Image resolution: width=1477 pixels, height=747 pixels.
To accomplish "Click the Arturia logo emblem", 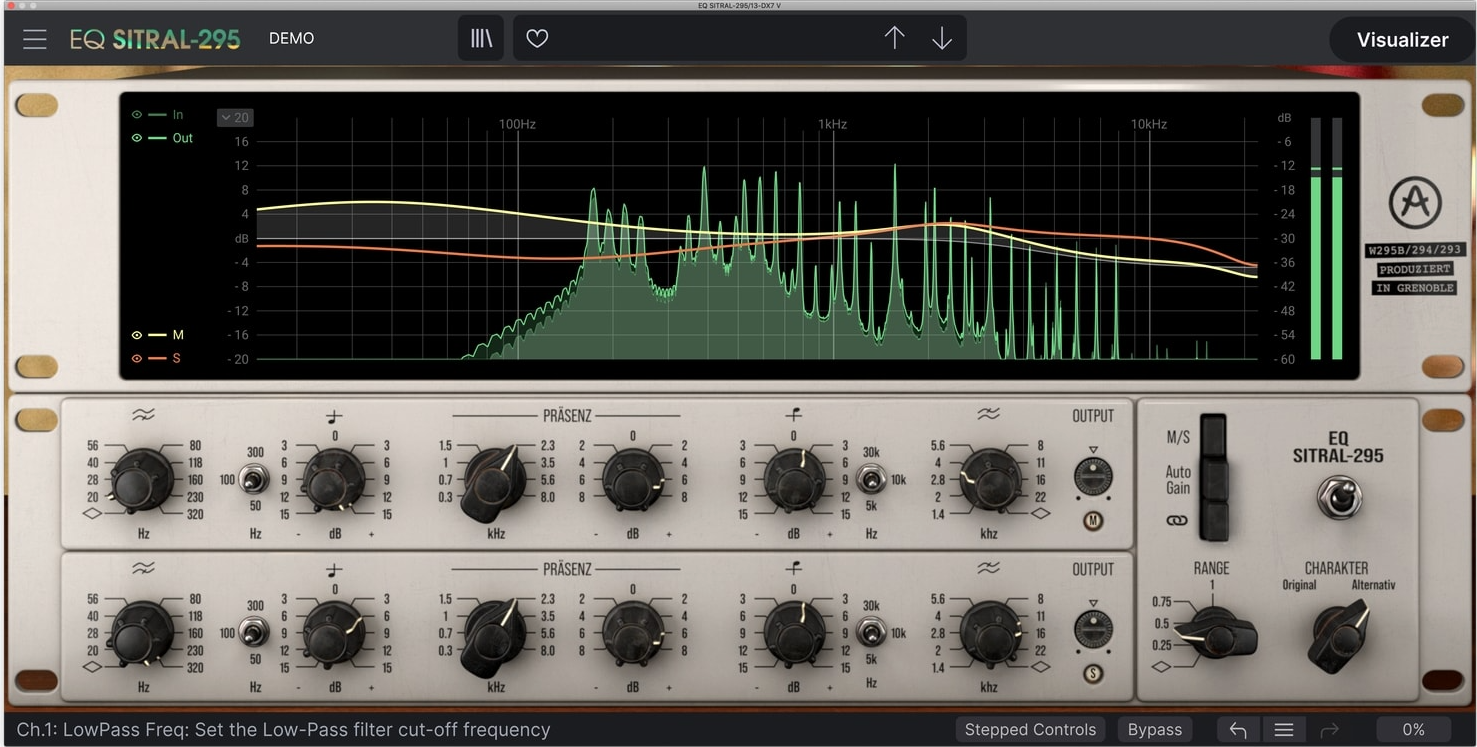I will tap(1415, 203).
